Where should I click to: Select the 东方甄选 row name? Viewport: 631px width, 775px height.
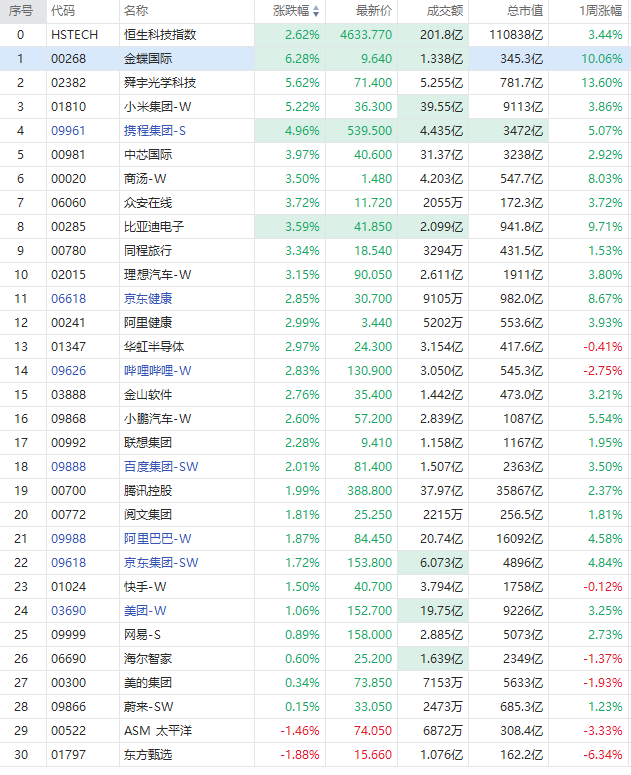click(x=148, y=755)
